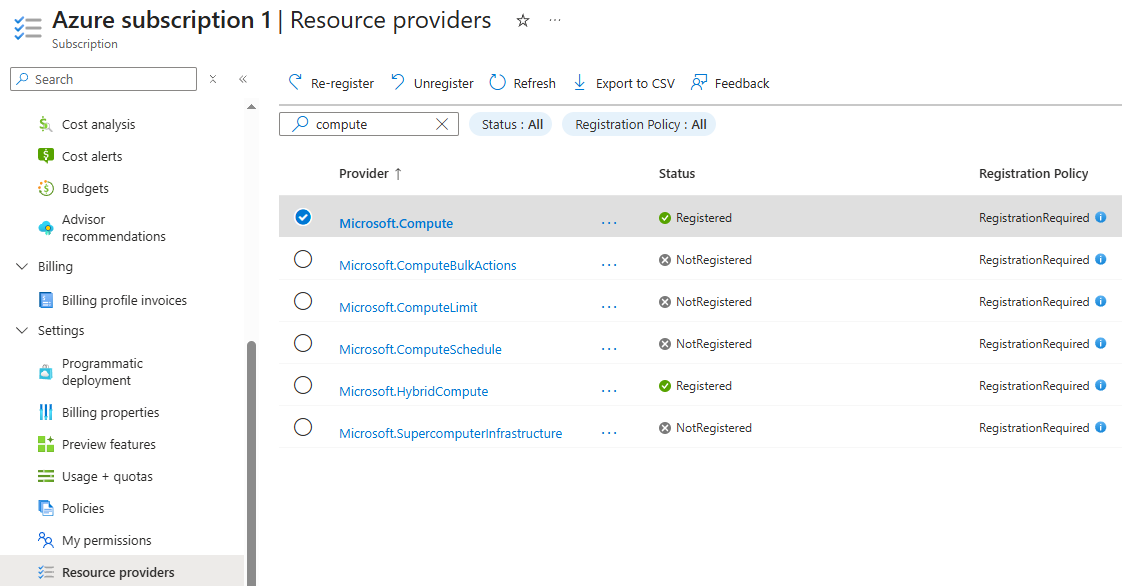1122x586 pixels.
Task: Open the ellipsis menu for Microsoft.SupercomputerInfrastructure
Action: click(x=609, y=434)
